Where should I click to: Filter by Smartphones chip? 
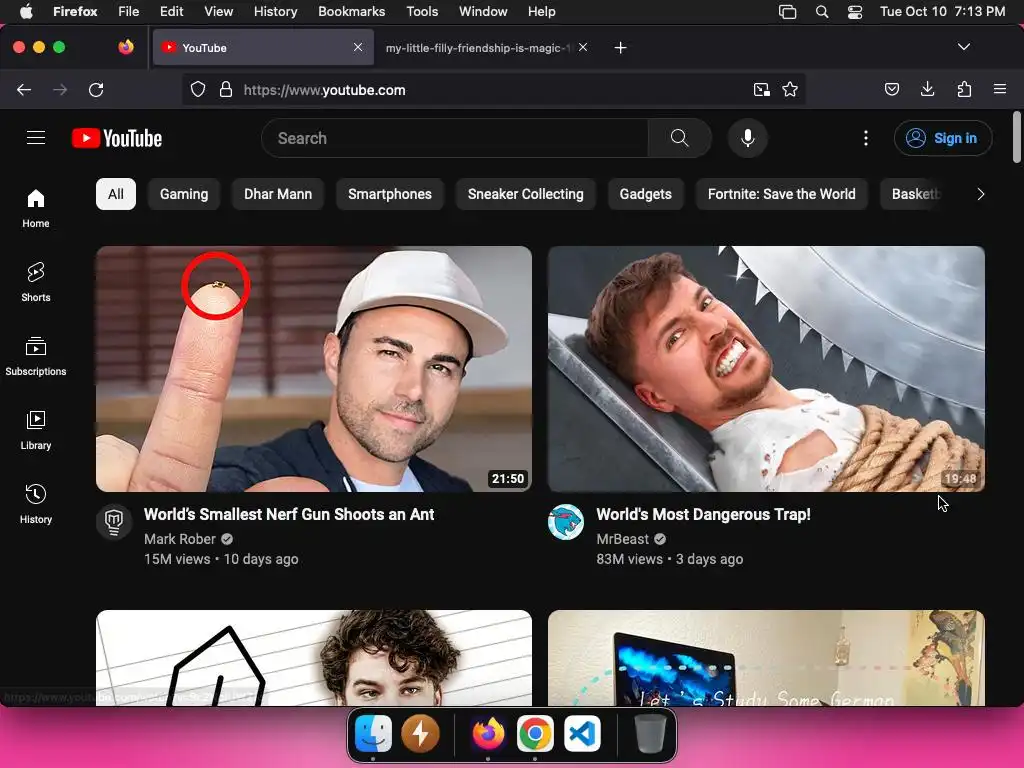tap(390, 194)
